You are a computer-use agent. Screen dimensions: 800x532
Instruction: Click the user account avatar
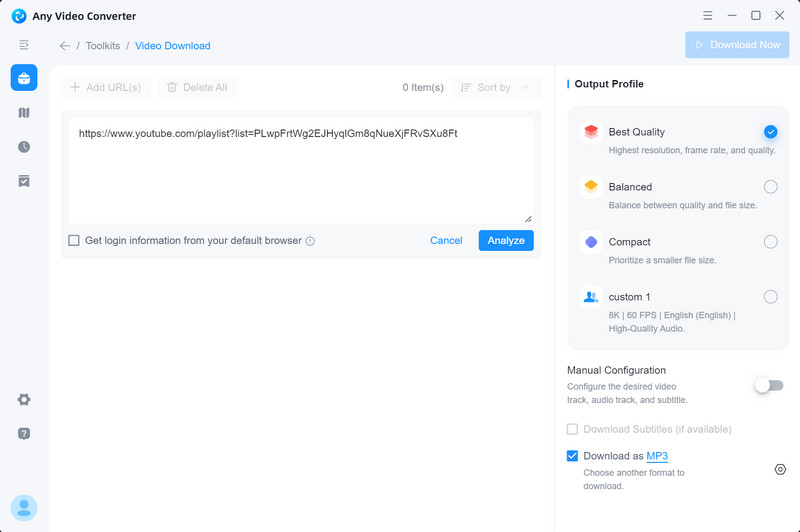pyautogui.click(x=24, y=508)
